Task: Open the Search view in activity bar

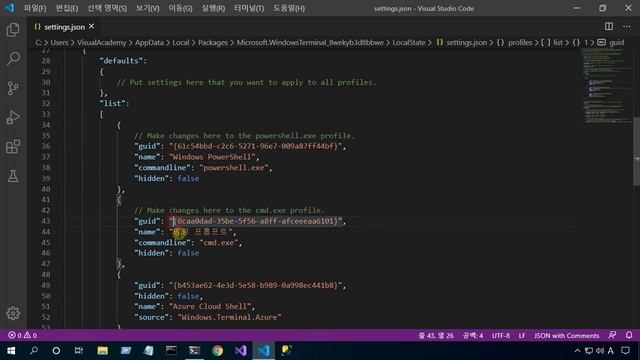Action: 13,59
